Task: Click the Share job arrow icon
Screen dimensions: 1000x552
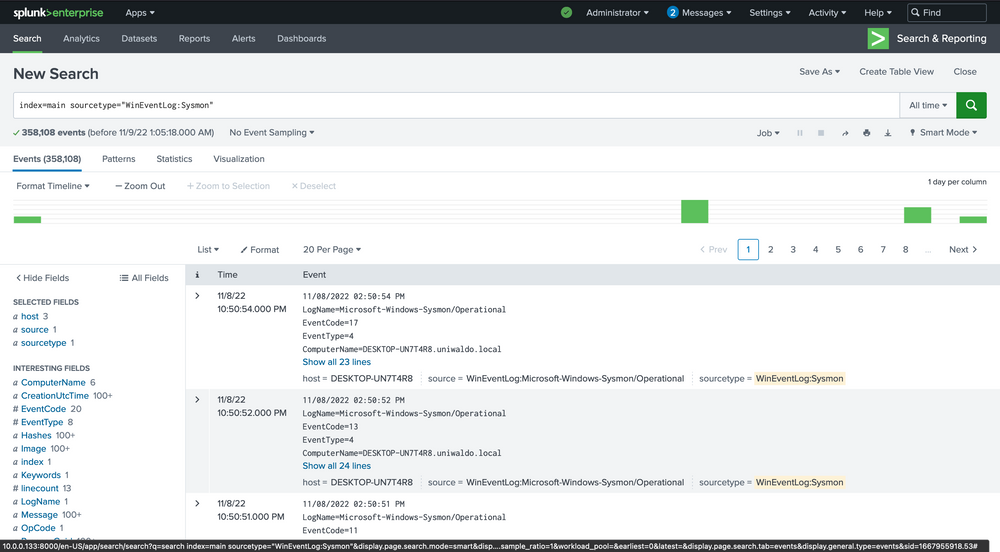Action: 844,133
